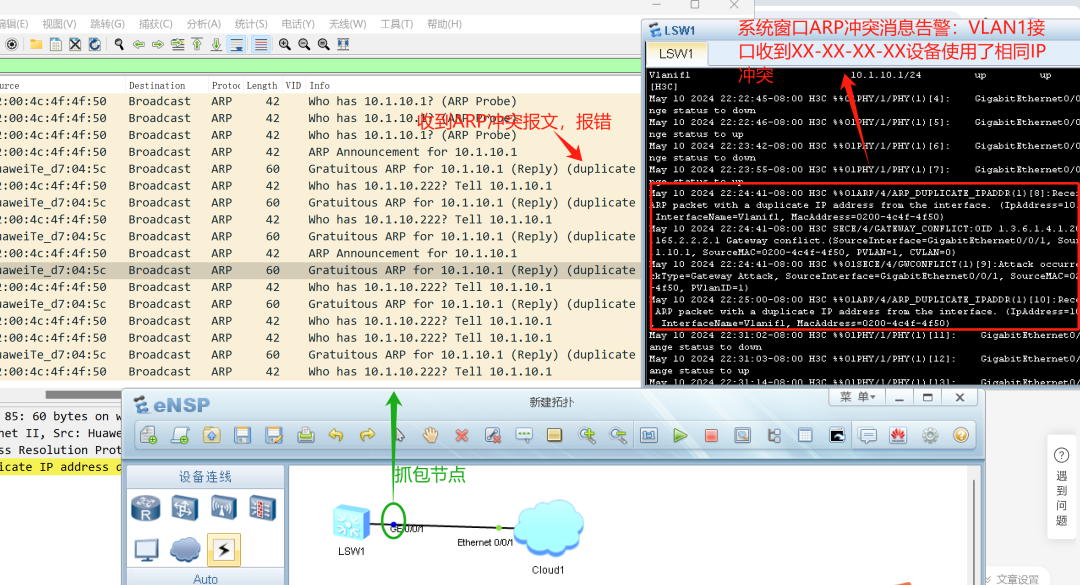Screen dimensions: 1080x585
Task: Choose the cloud device category icon
Action: (x=184, y=549)
